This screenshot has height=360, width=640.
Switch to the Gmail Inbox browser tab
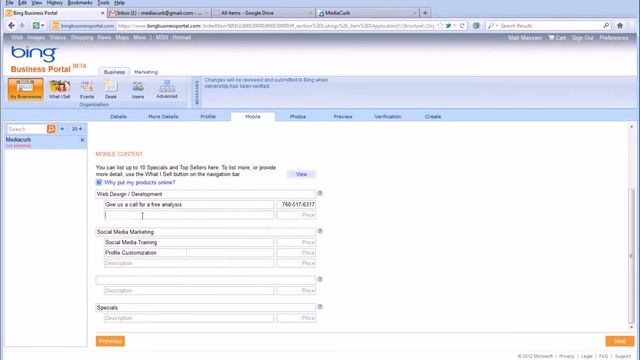click(159, 13)
